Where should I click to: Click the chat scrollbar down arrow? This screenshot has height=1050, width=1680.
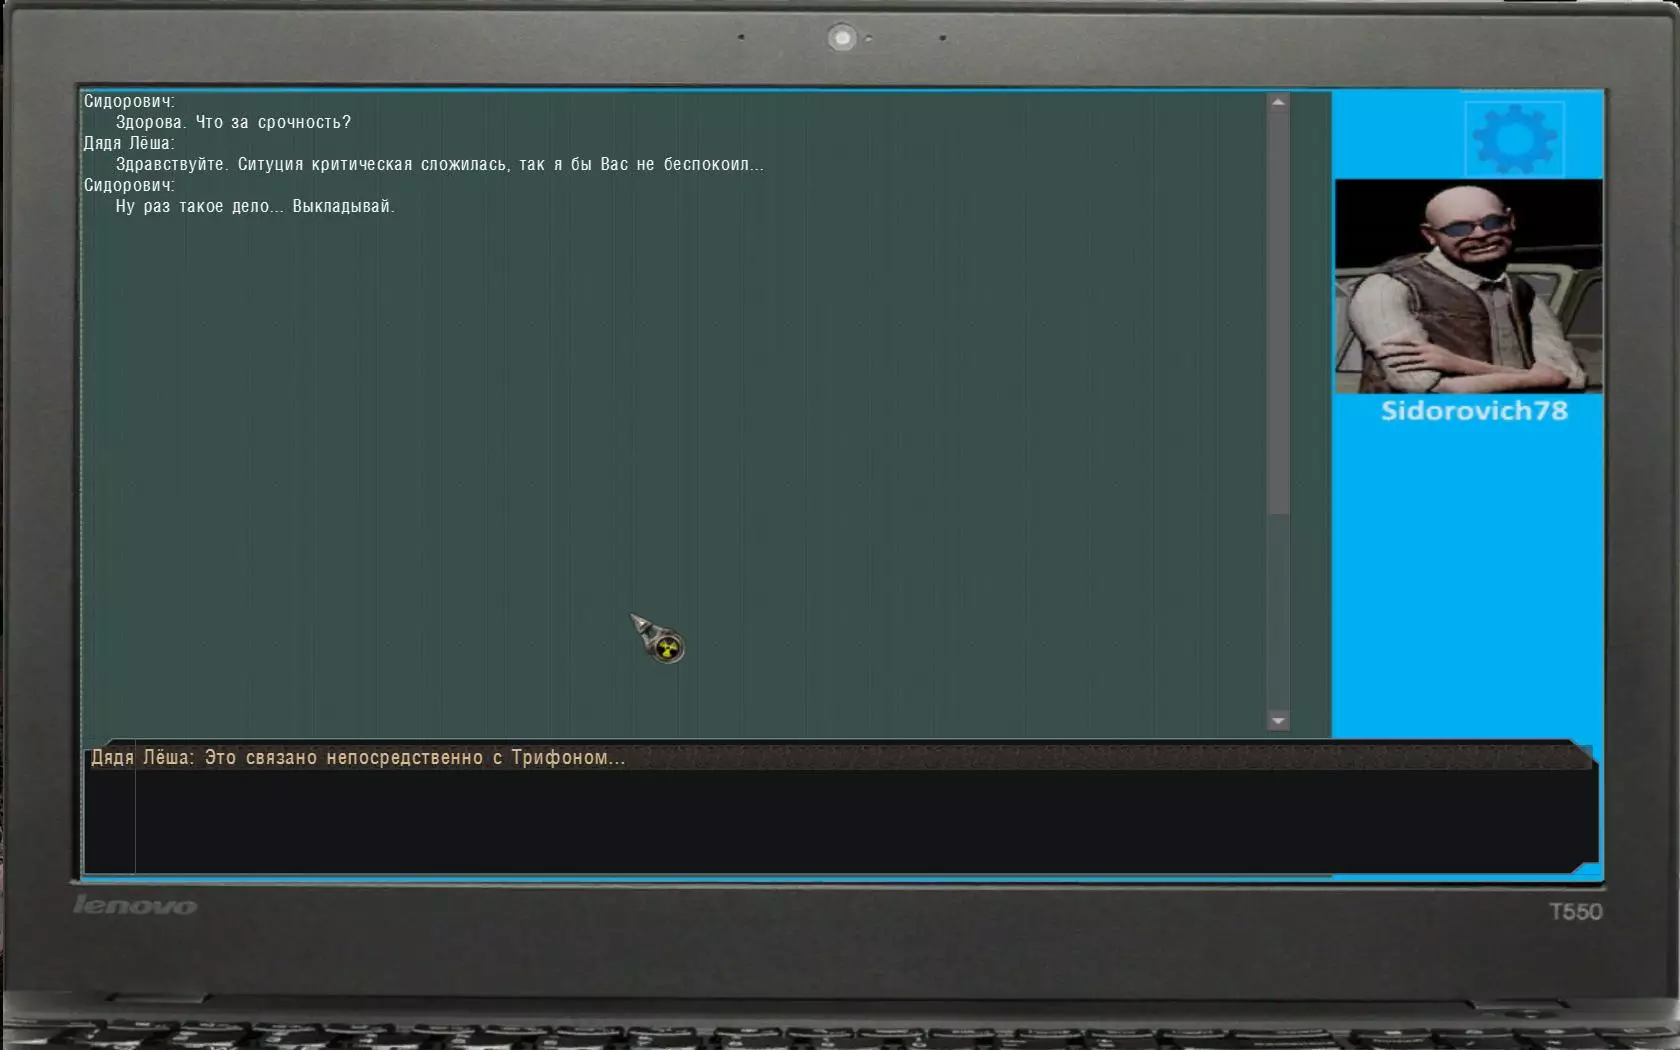coord(1278,721)
